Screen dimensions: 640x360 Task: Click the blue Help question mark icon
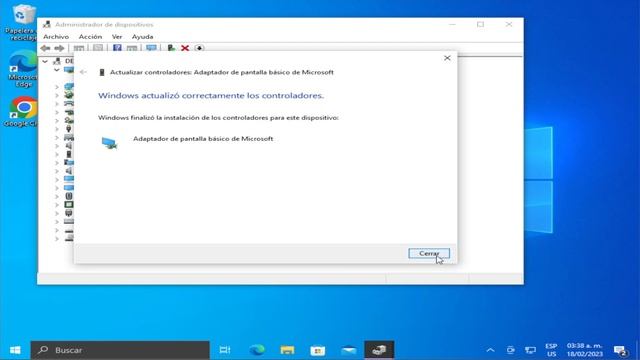(117, 48)
